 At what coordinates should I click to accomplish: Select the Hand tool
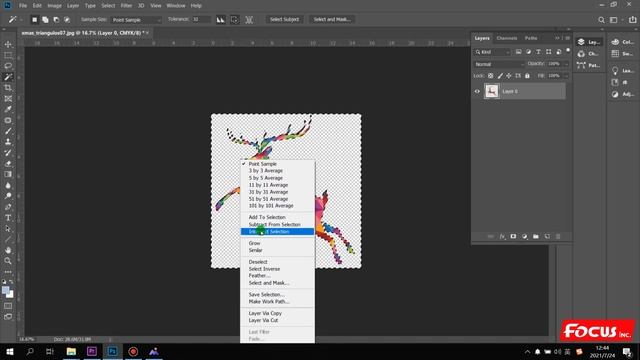click(8, 250)
